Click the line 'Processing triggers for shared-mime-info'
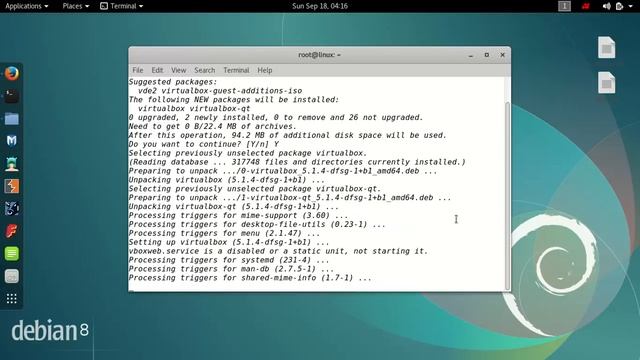Screen dimensions: 640x360 pos(250,278)
